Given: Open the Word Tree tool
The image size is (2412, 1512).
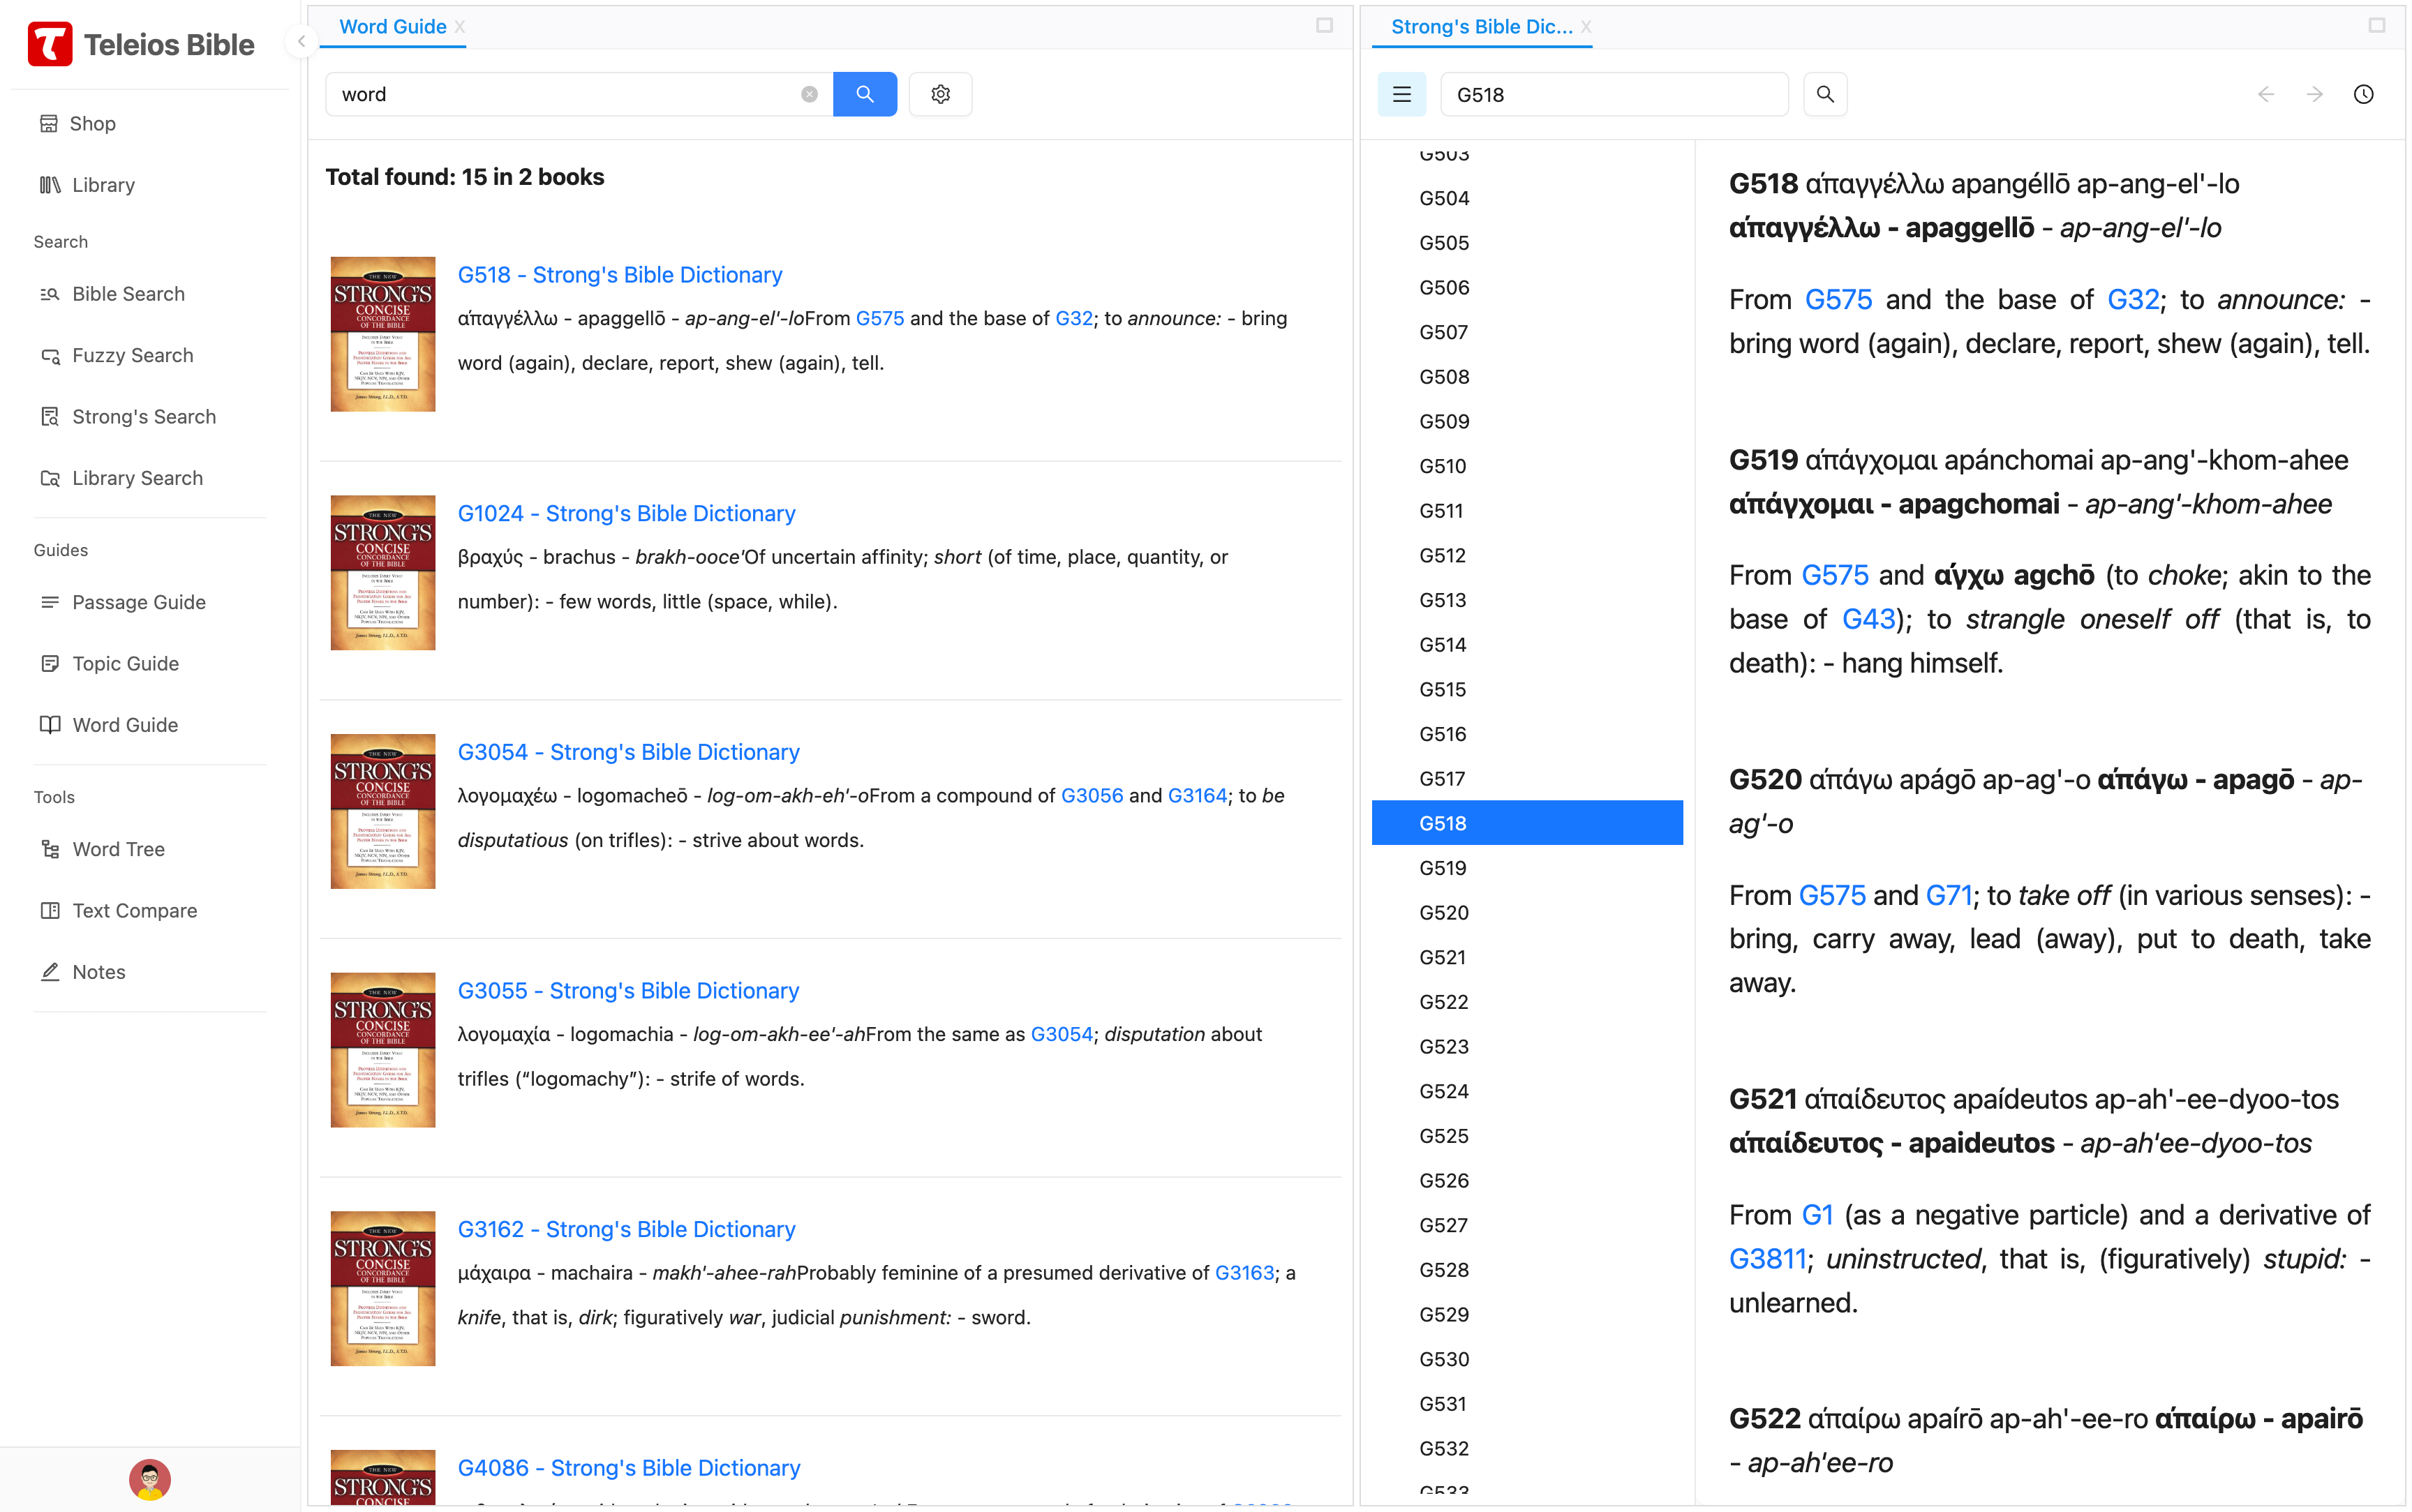Looking at the screenshot, I should [x=118, y=849].
